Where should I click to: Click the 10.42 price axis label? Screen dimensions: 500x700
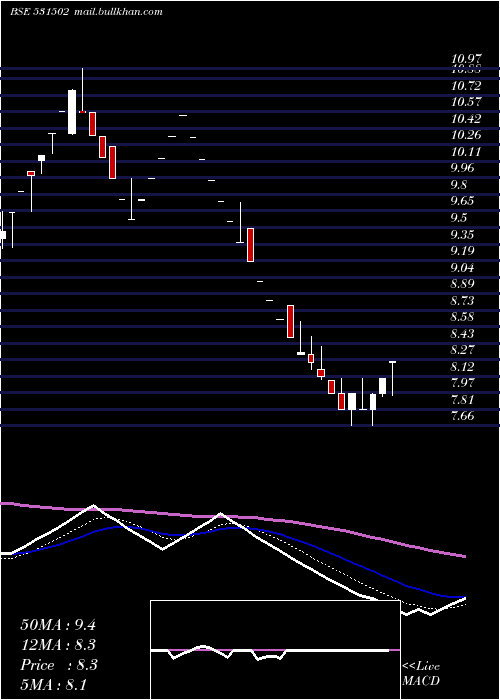click(466, 119)
